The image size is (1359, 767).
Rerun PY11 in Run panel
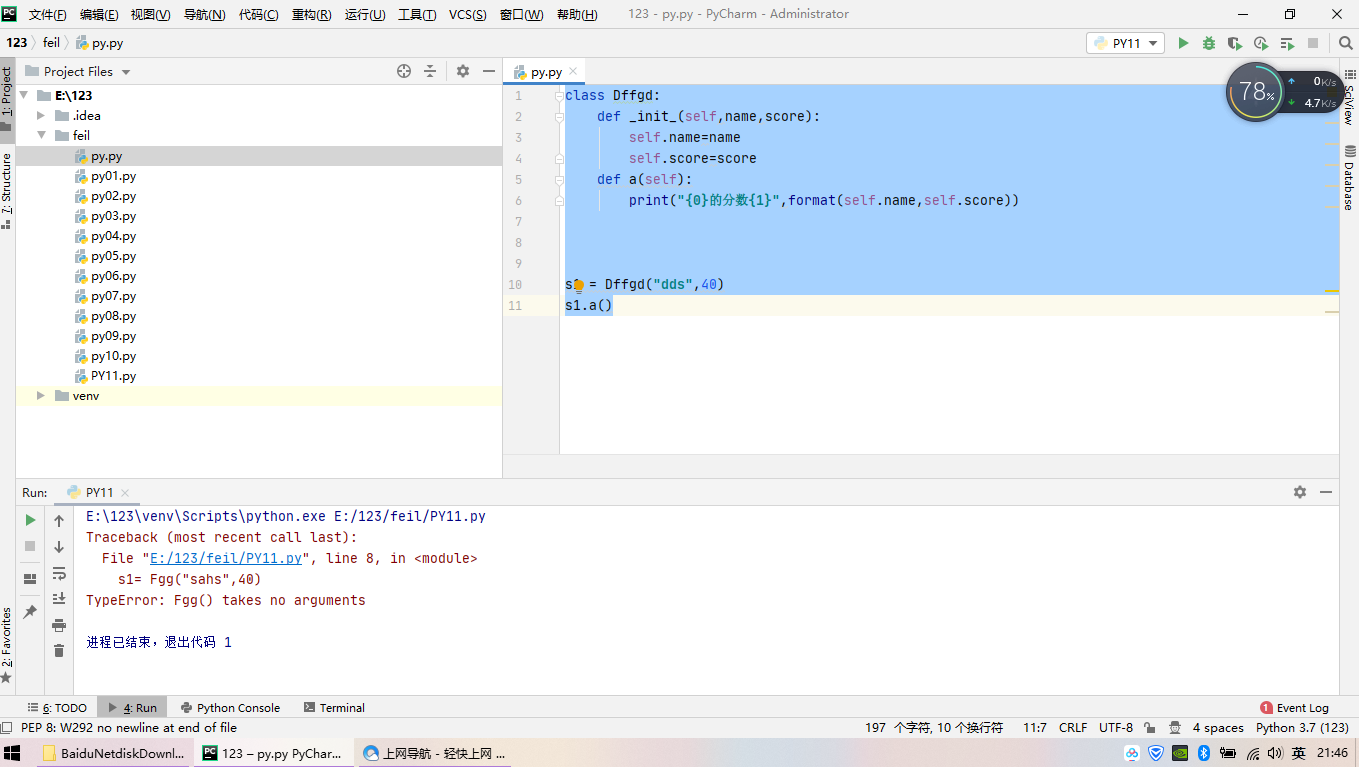tap(30, 520)
